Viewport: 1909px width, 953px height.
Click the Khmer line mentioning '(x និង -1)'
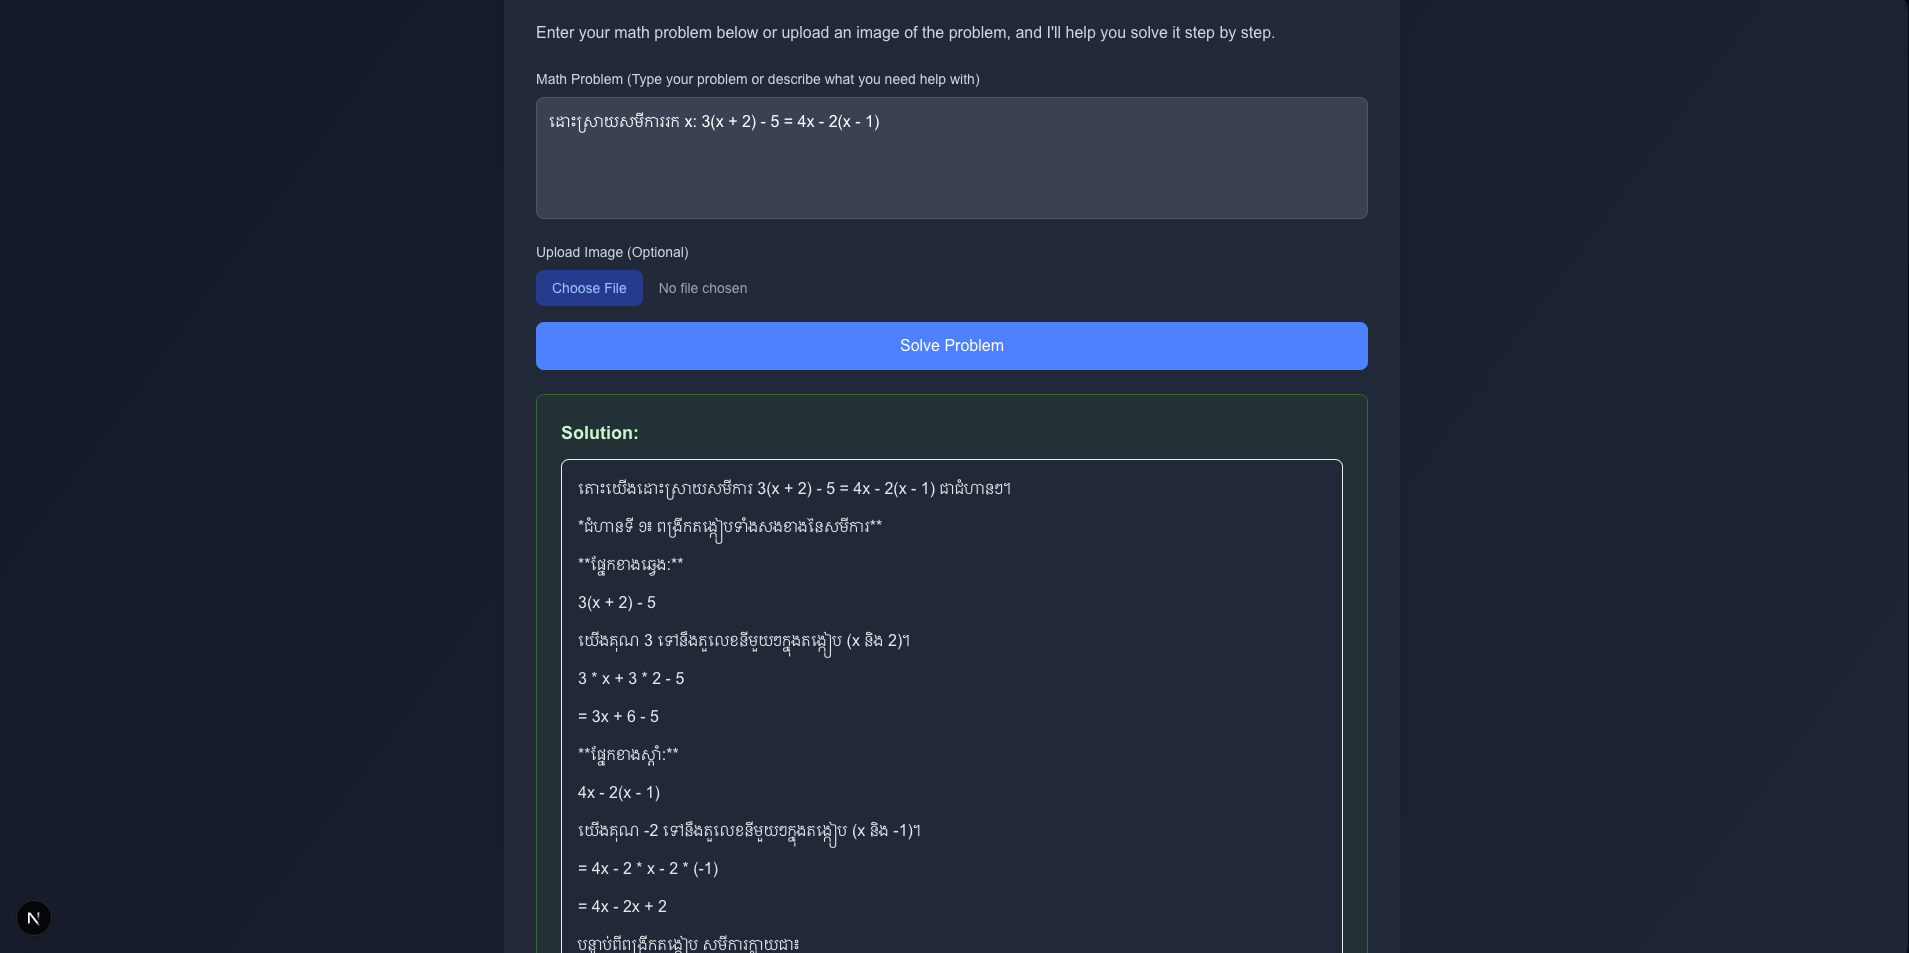pyautogui.click(x=749, y=831)
